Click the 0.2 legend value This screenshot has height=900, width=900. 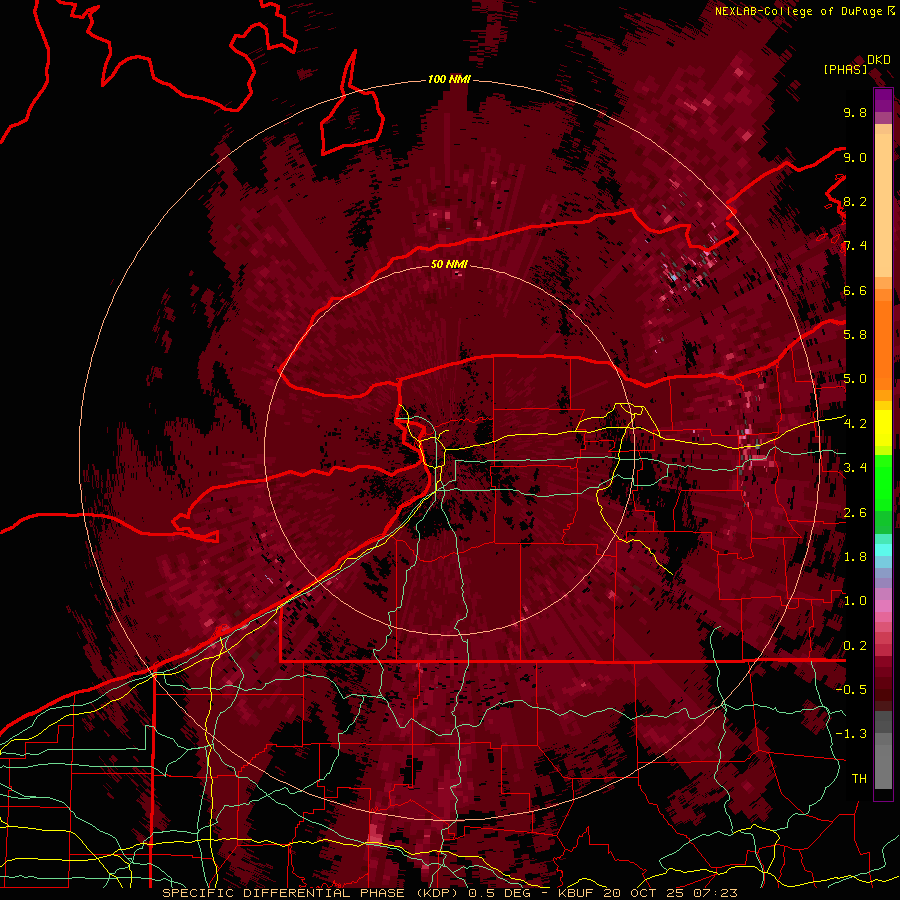tap(855, 646)
